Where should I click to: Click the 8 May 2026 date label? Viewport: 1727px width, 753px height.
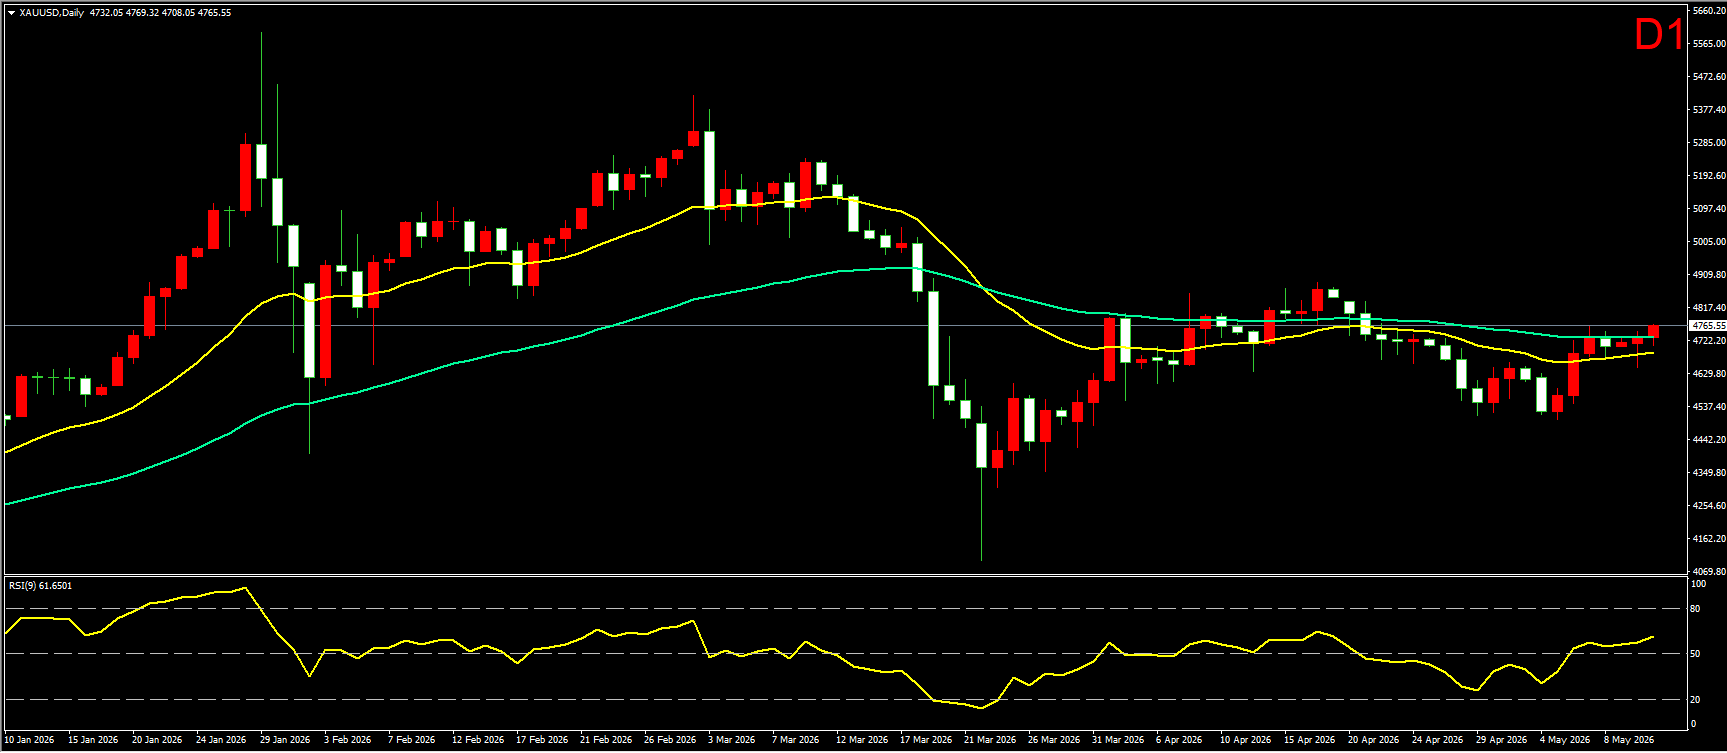pyautogui.click(x=1629, y=740)
